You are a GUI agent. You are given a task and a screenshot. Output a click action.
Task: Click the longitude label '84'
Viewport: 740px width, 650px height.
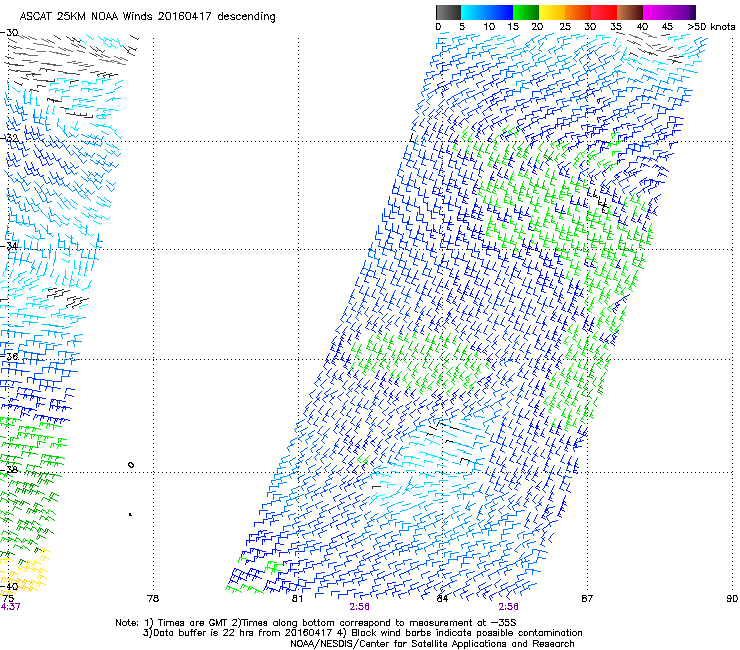coord(442,599)
